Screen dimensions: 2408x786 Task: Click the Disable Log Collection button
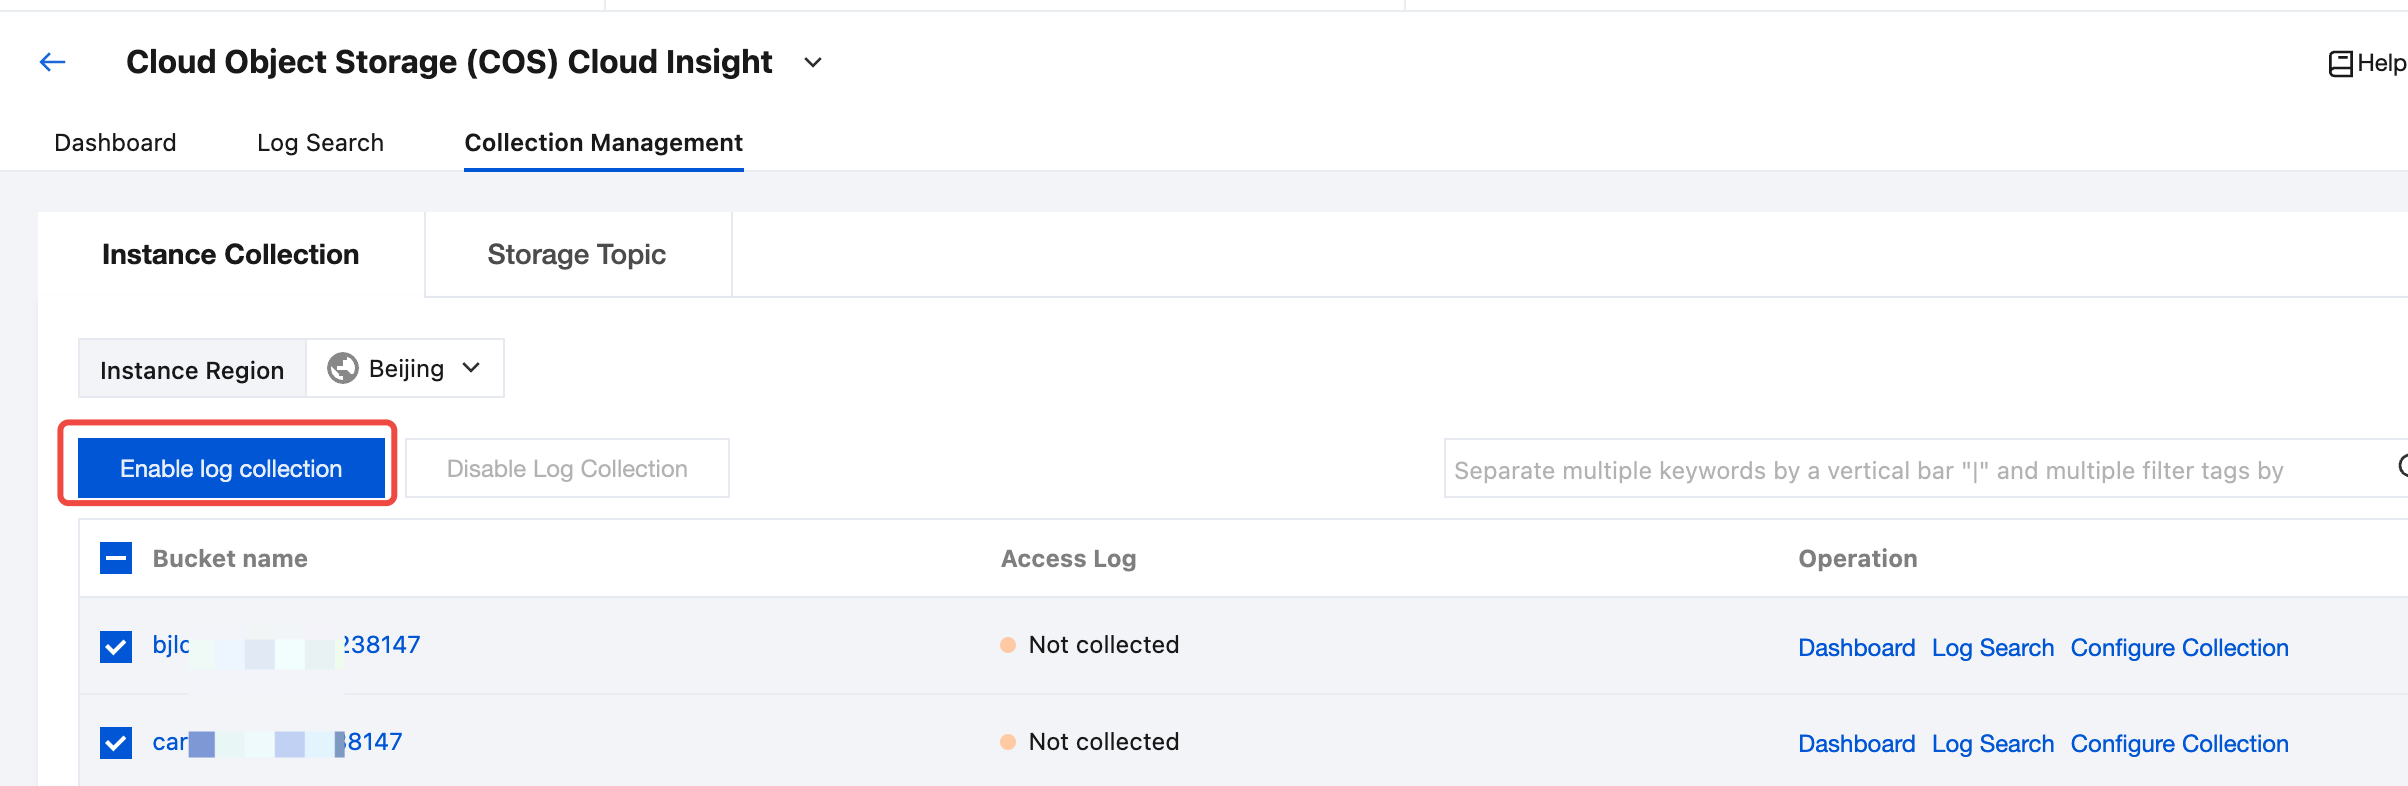(x=567, y=469)
